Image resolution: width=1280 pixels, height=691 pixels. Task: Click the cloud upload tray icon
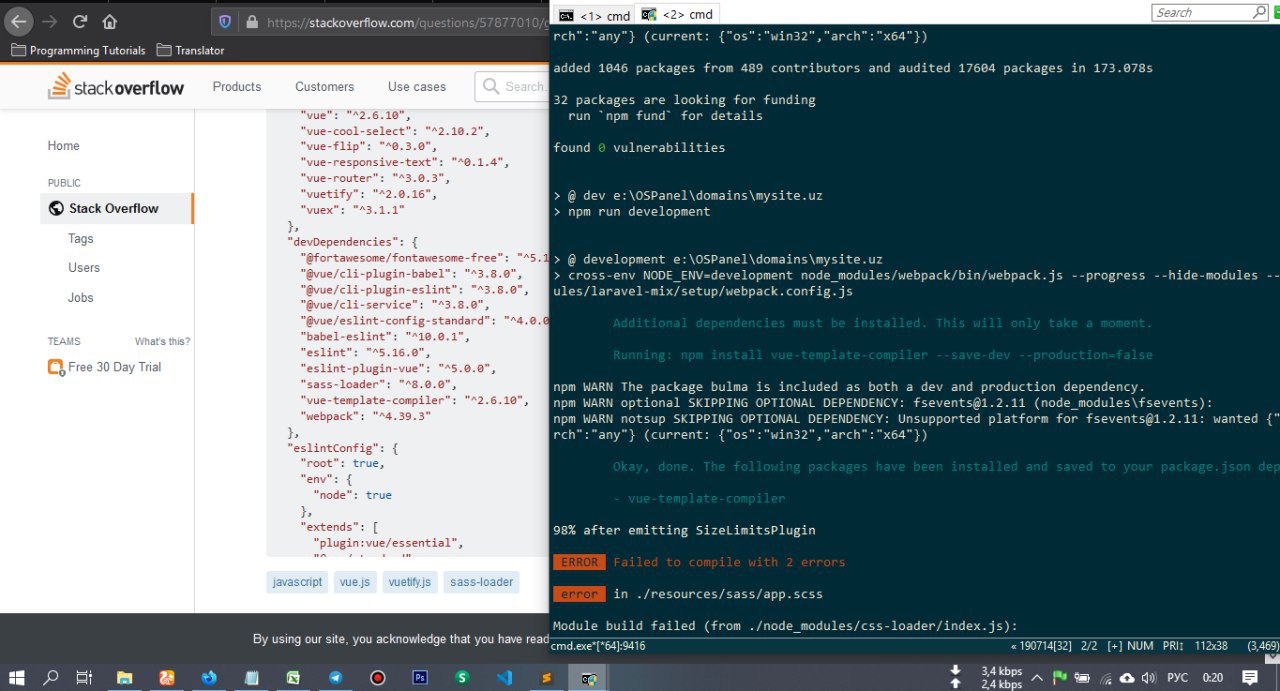pos(1127,677)
